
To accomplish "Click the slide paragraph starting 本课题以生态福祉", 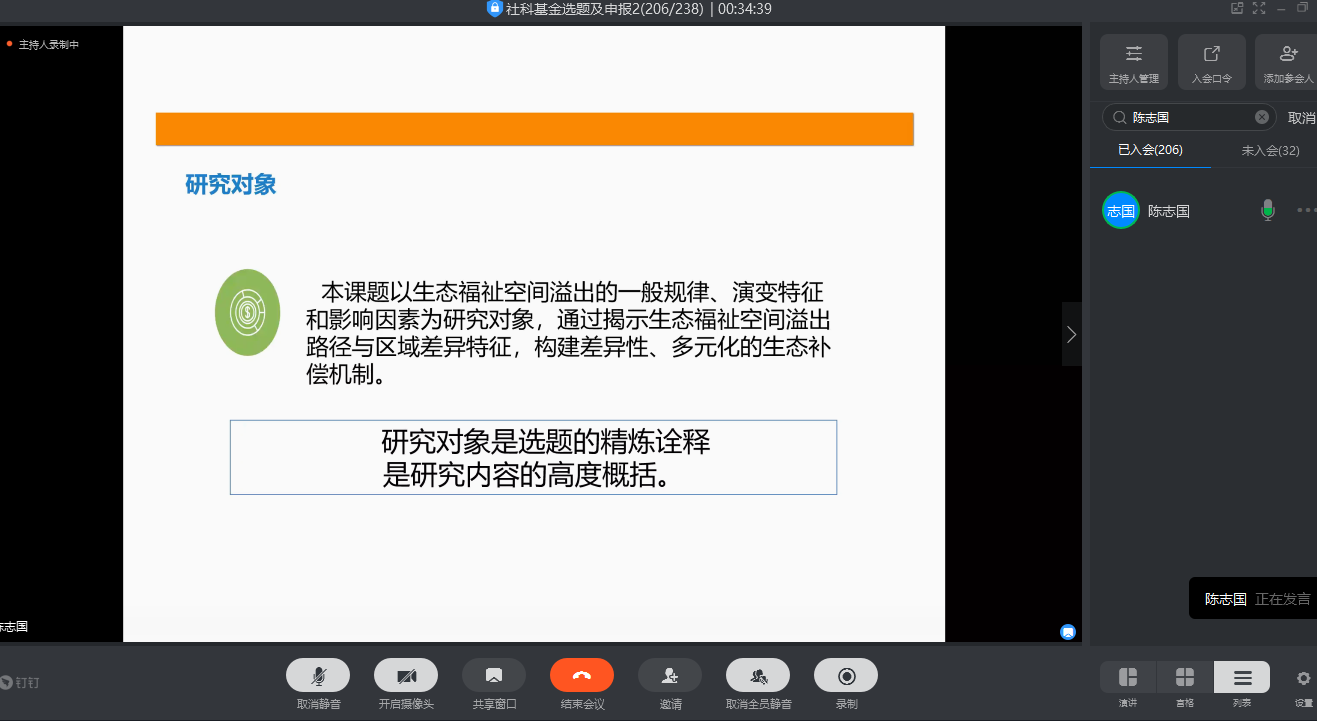I will pos(569,334).
